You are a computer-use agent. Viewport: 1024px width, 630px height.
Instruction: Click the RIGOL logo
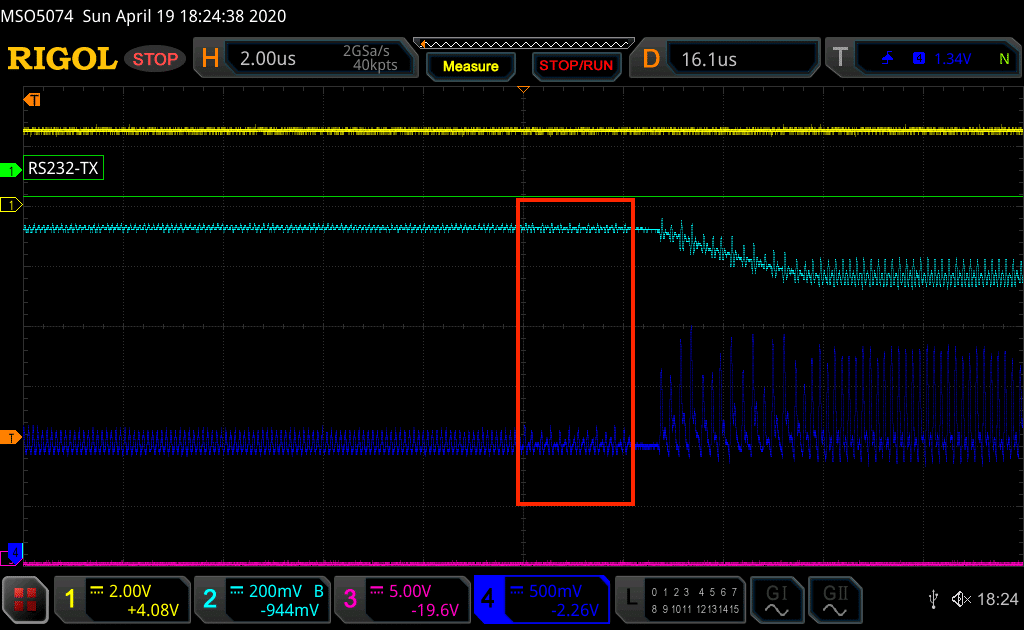tap(62, 59)
